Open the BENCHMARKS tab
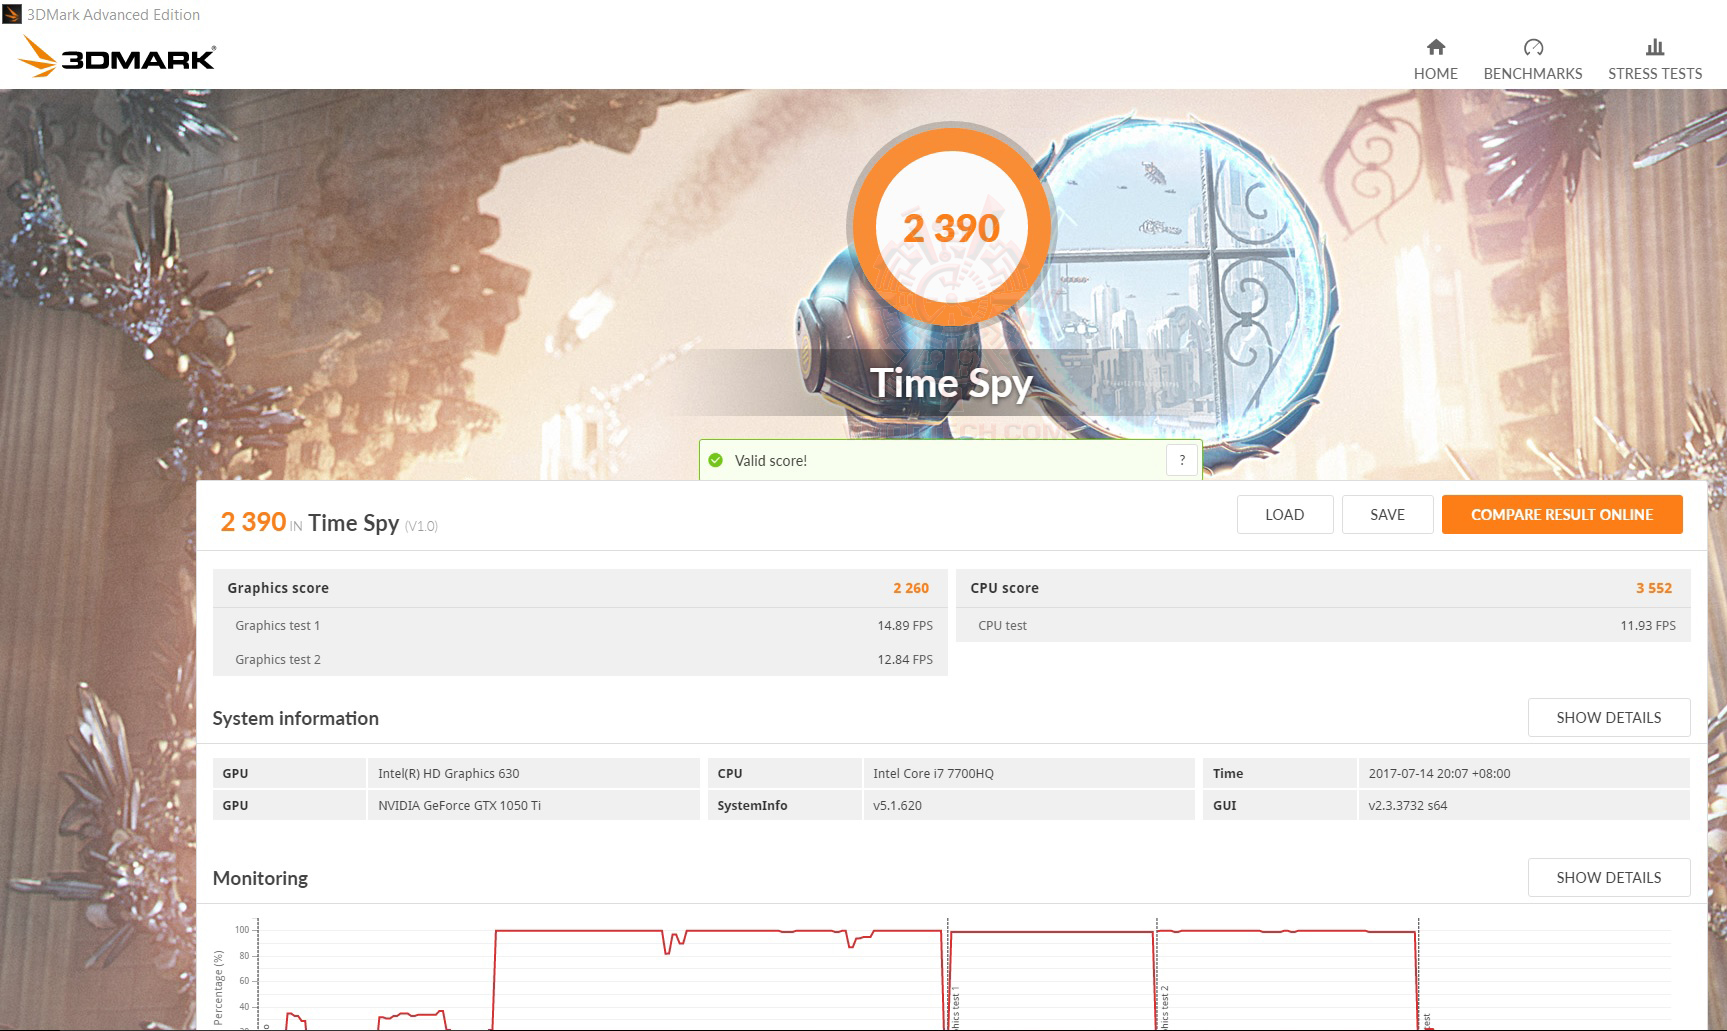This screenshot has width=1727, height=1031. pos(1532,60)
